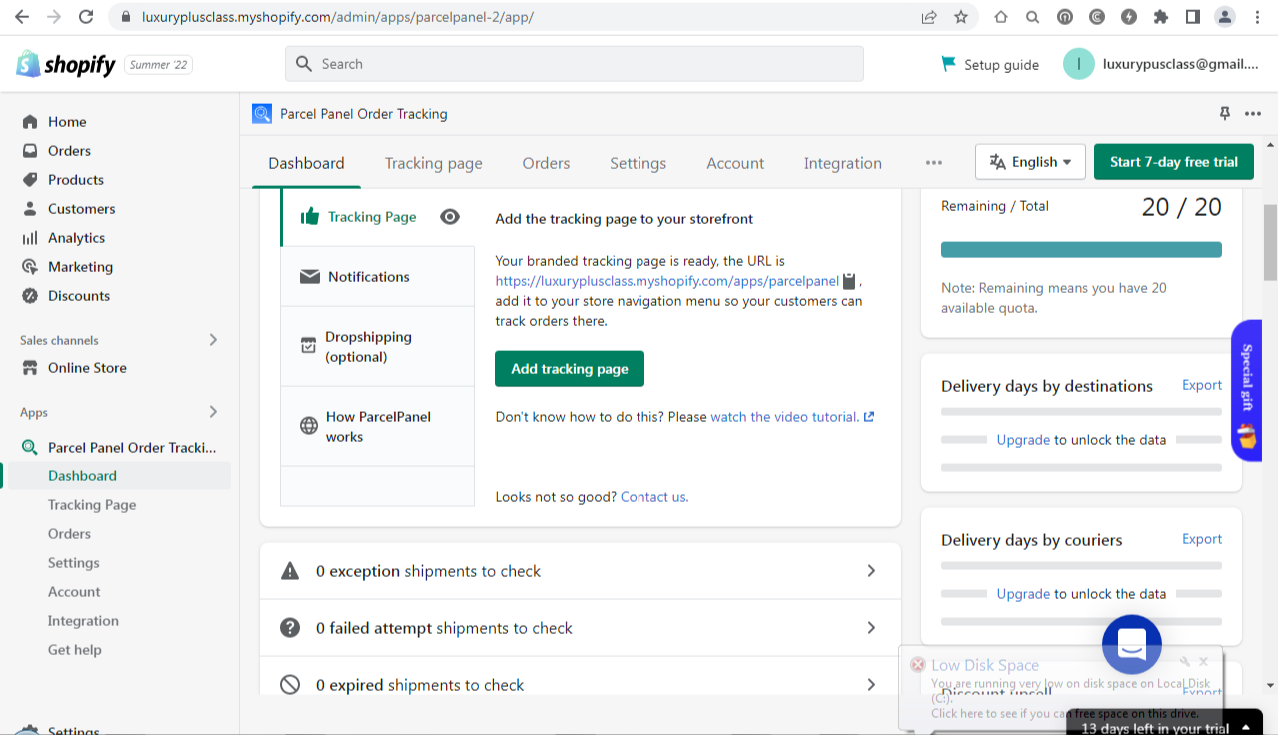Image resolution: width=1278 pixels, height=735 pixels.
Task: Click the pin icon beside app title
Action: point(1224,113)
